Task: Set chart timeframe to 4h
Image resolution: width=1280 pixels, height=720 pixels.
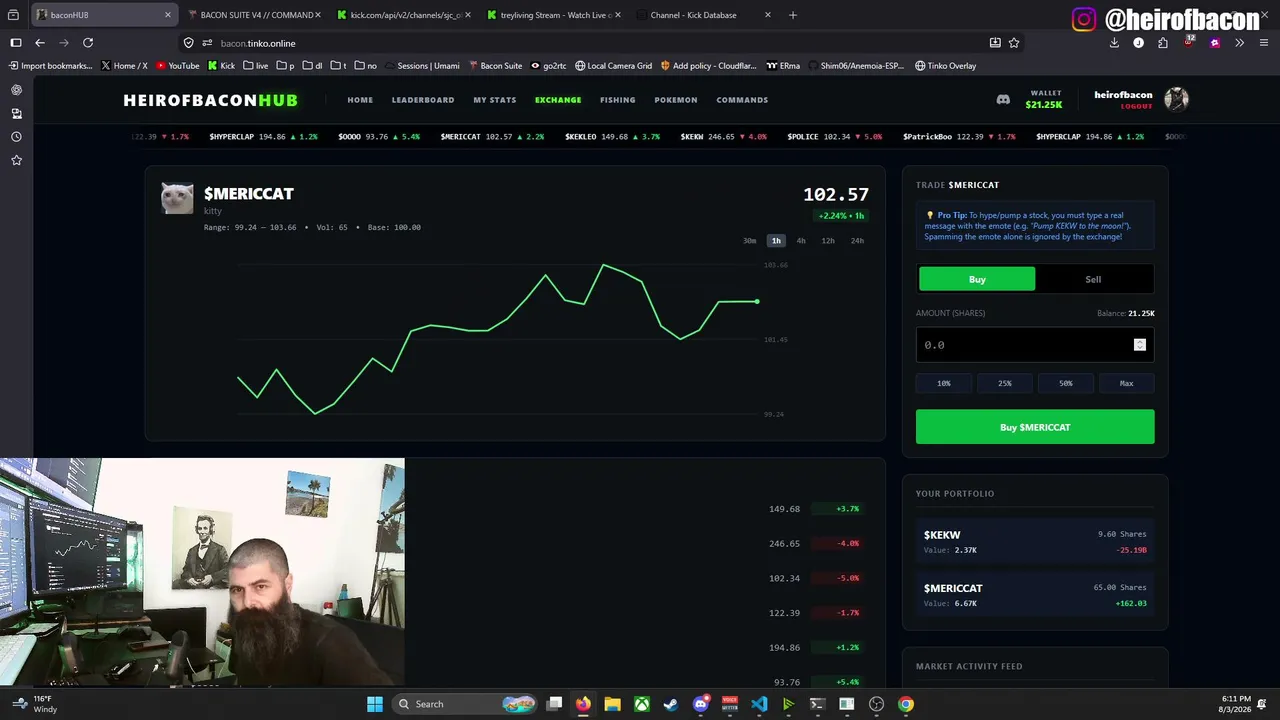Action: 801,241
